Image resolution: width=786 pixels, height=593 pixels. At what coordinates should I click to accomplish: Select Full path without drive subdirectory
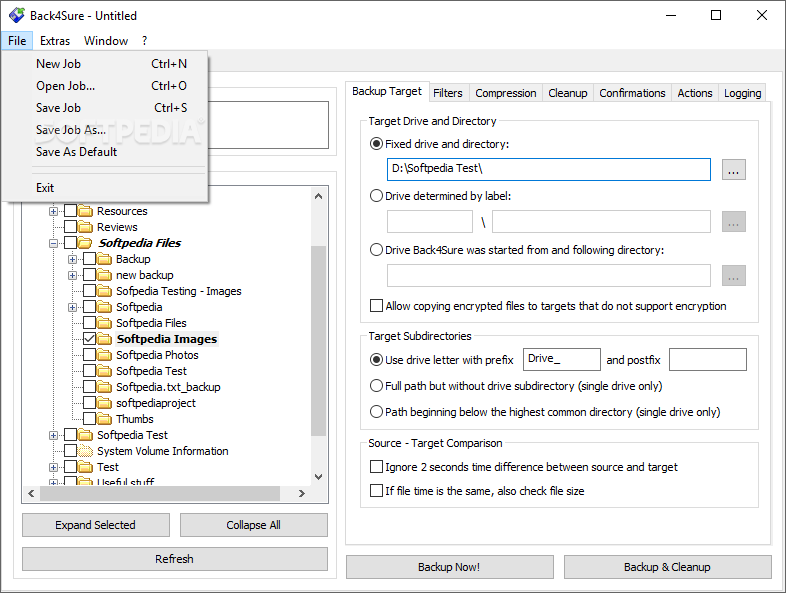[x=376, y=386]
